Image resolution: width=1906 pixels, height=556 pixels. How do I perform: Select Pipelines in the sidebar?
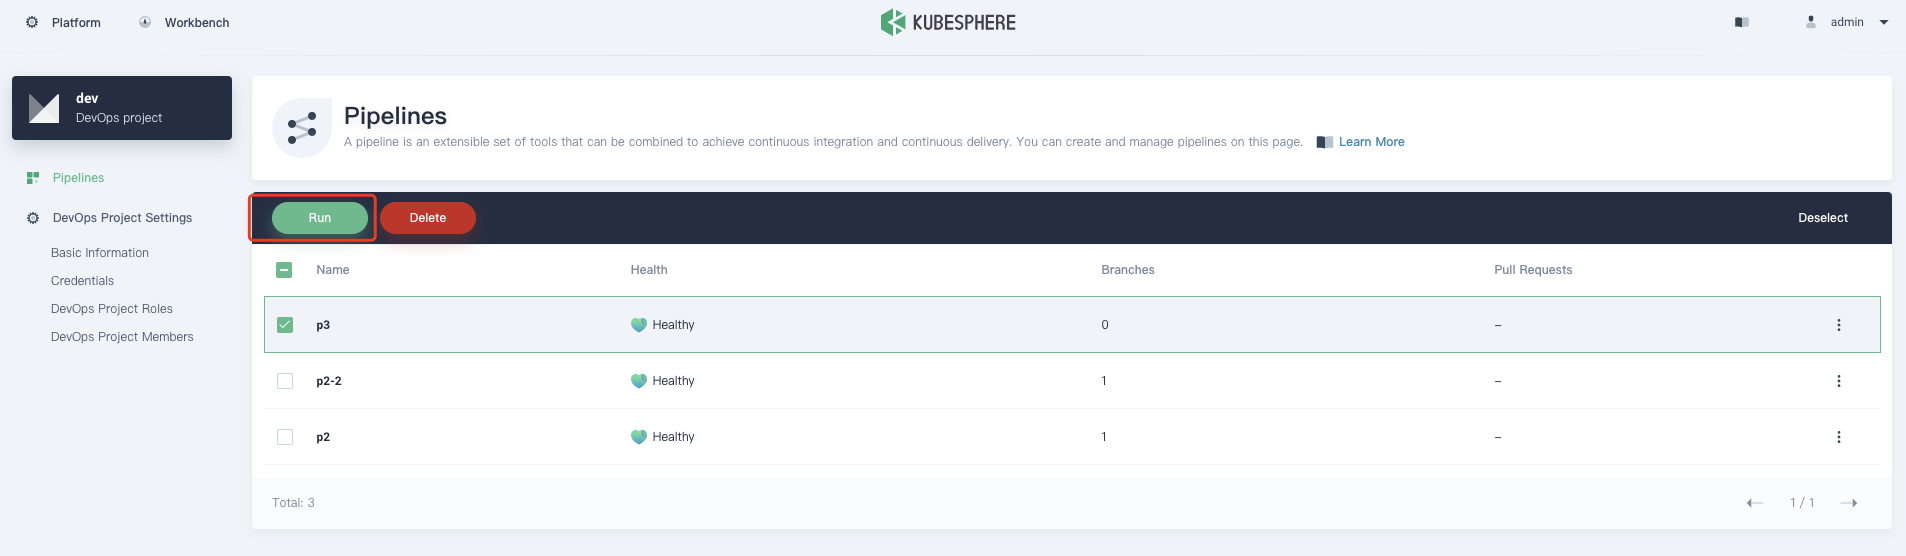78,178
